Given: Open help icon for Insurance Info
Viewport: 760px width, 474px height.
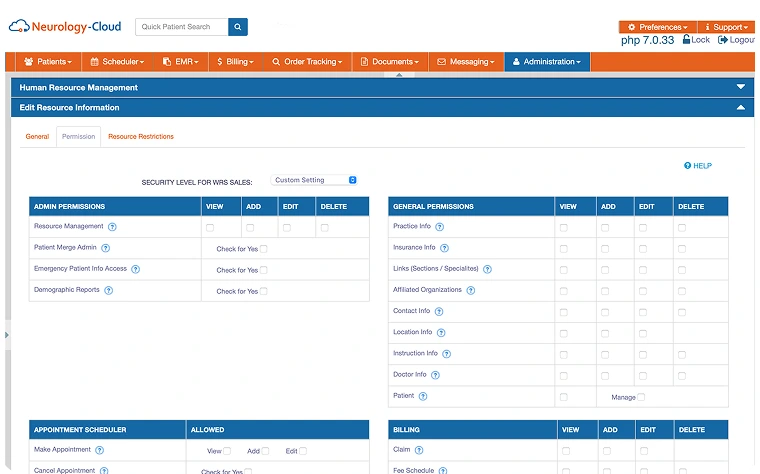Looking at the screenshot, I should [444, 248].
